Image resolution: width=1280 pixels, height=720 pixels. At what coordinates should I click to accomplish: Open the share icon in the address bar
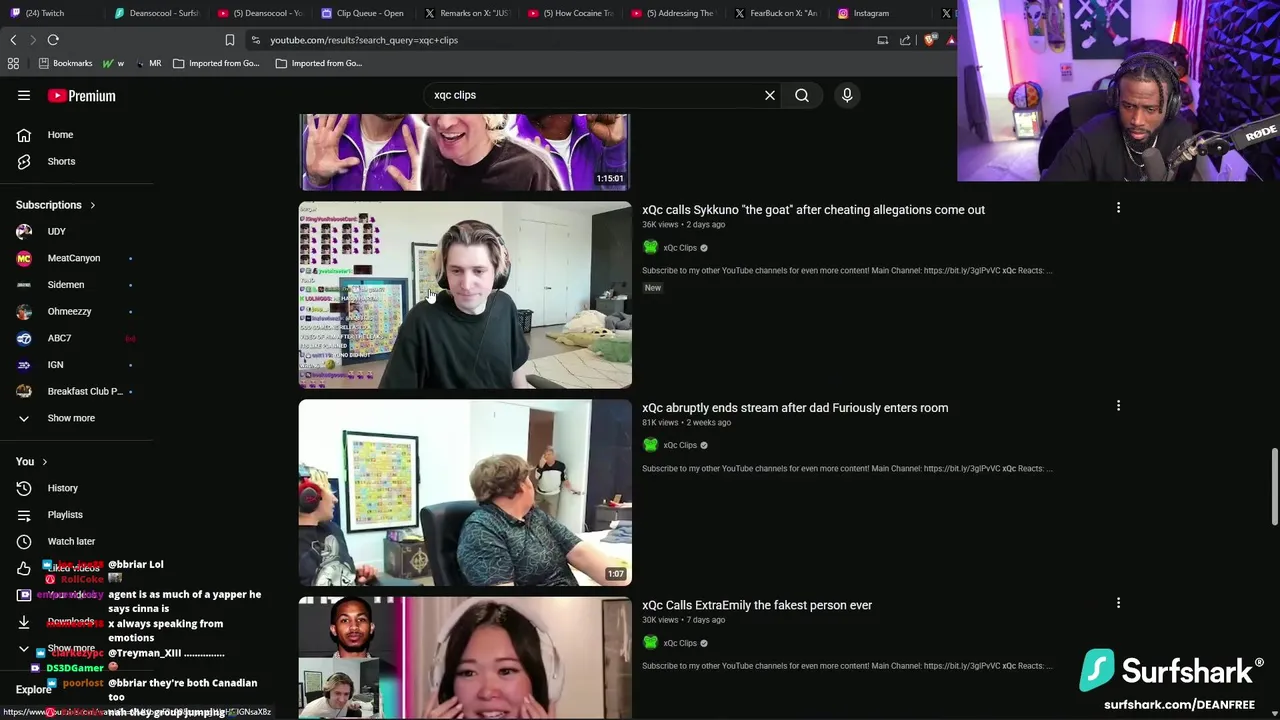point(905,40)
